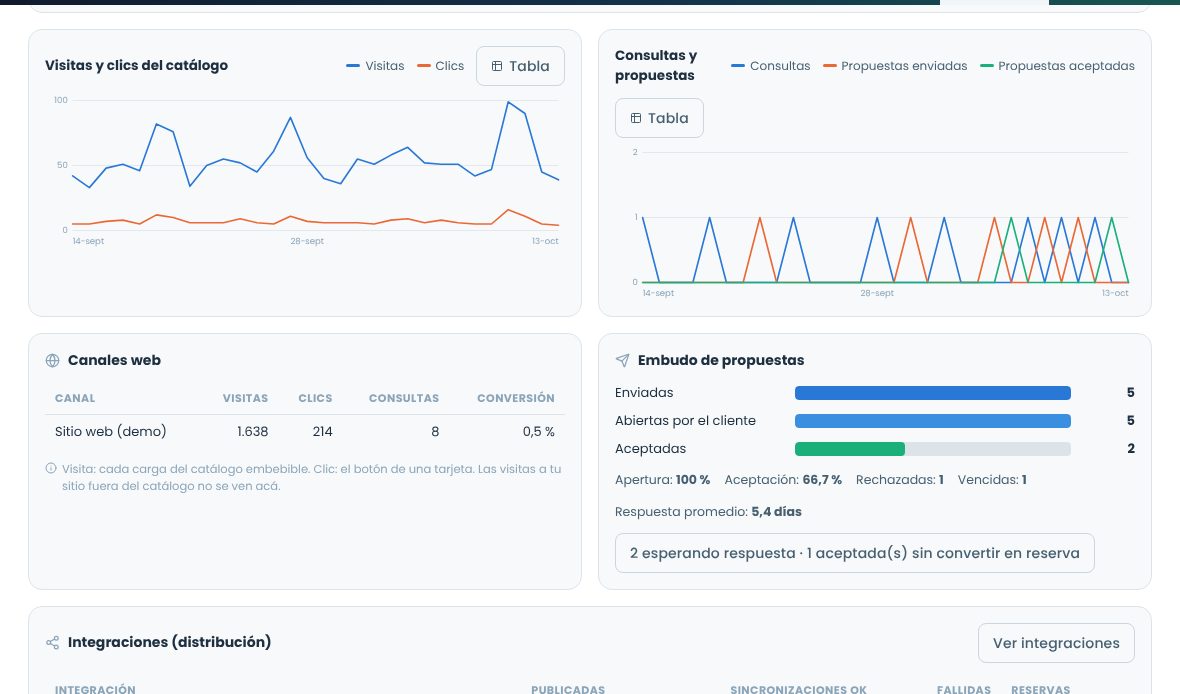Click Rechazadas: 1 statistic
Viewport: 1180px width, 694px height.
point(899,479)
